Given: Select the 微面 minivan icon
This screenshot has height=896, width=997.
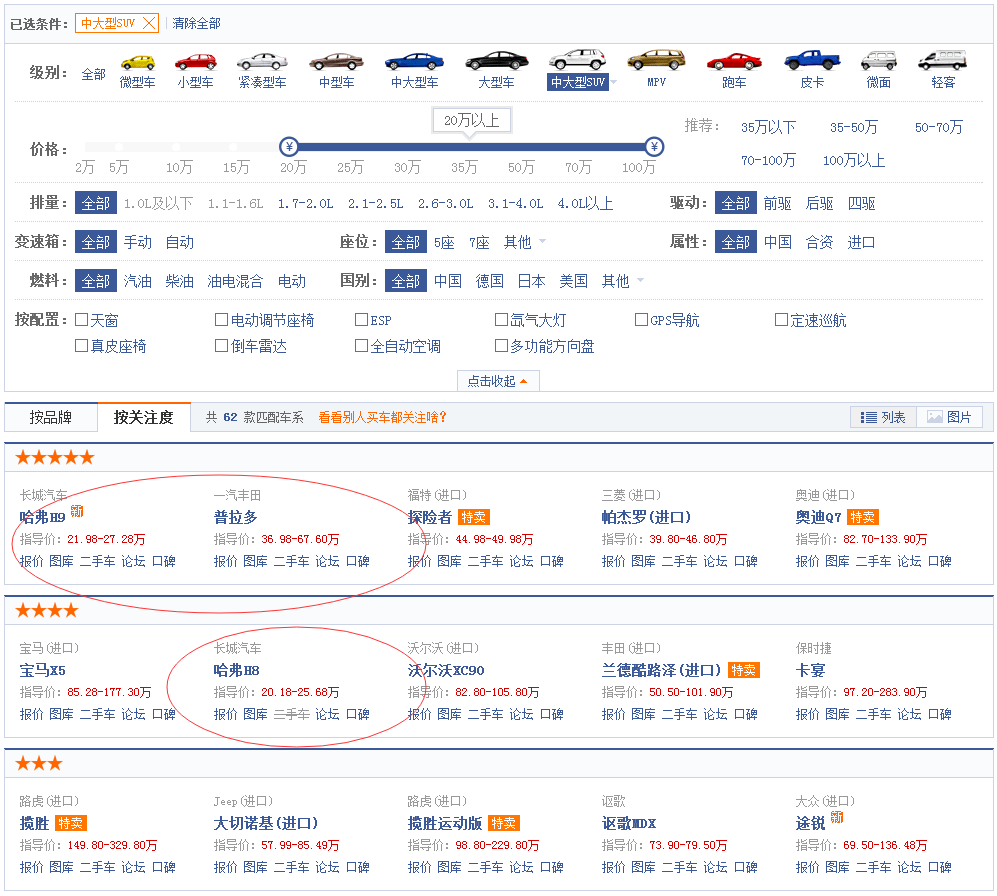Looking at the screenshot, I should coord(879,60).
